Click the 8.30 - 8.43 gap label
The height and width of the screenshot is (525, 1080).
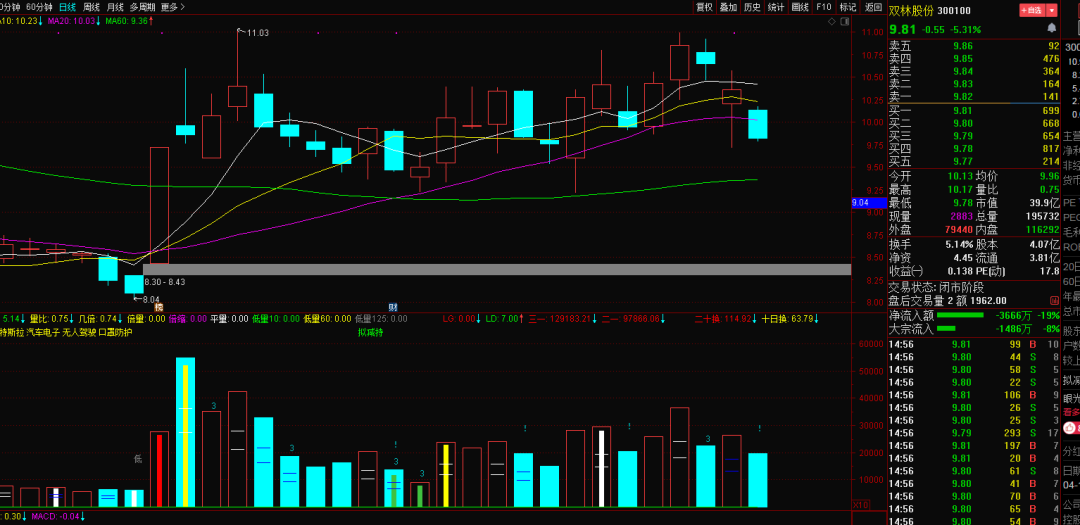(165, 282)
